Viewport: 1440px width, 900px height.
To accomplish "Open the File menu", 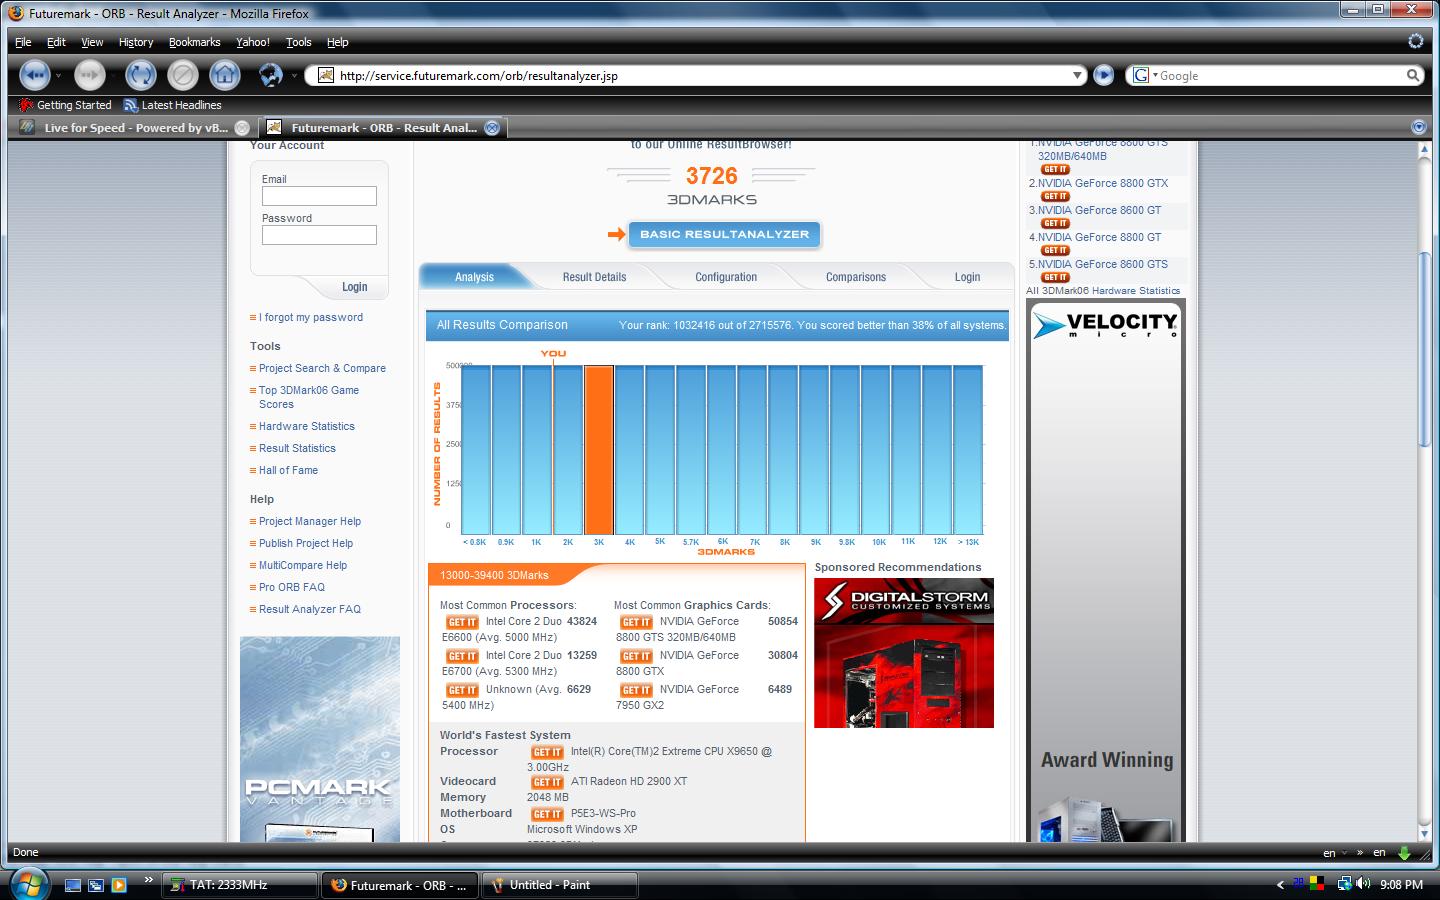I will pyautogui.click(x=23, y=42).
